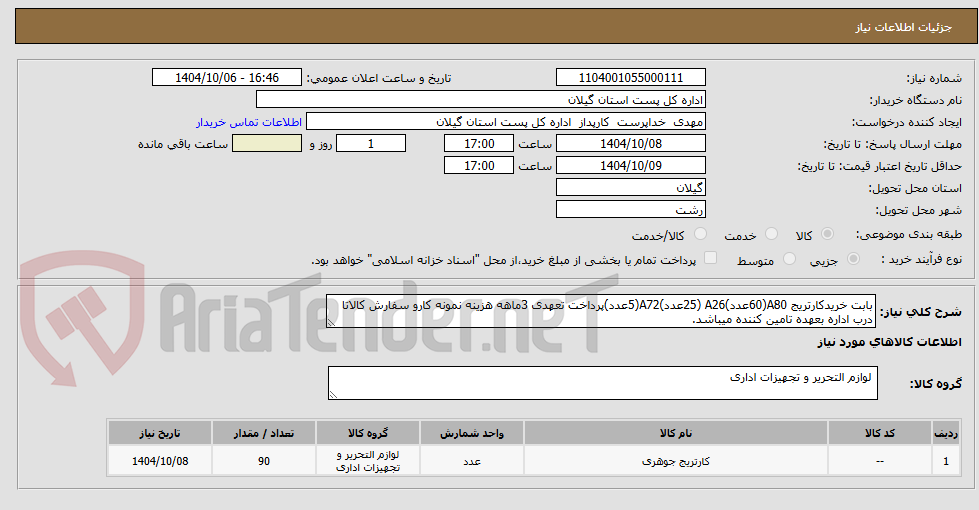Click the goods group cell in the table row
979x510 pixels.
coord(368,461)
